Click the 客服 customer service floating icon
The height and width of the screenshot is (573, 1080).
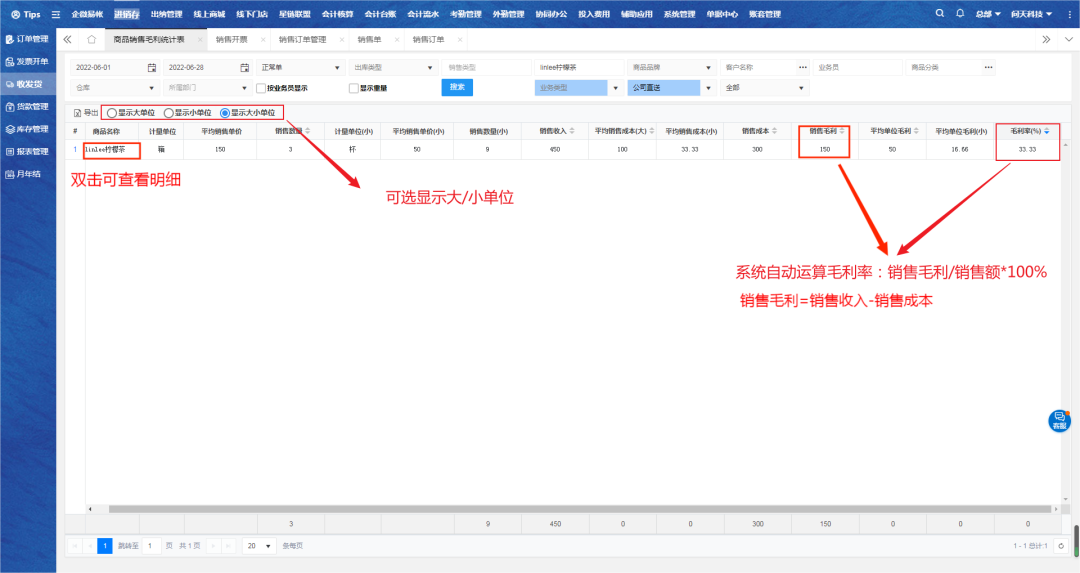pos(1059,421)
